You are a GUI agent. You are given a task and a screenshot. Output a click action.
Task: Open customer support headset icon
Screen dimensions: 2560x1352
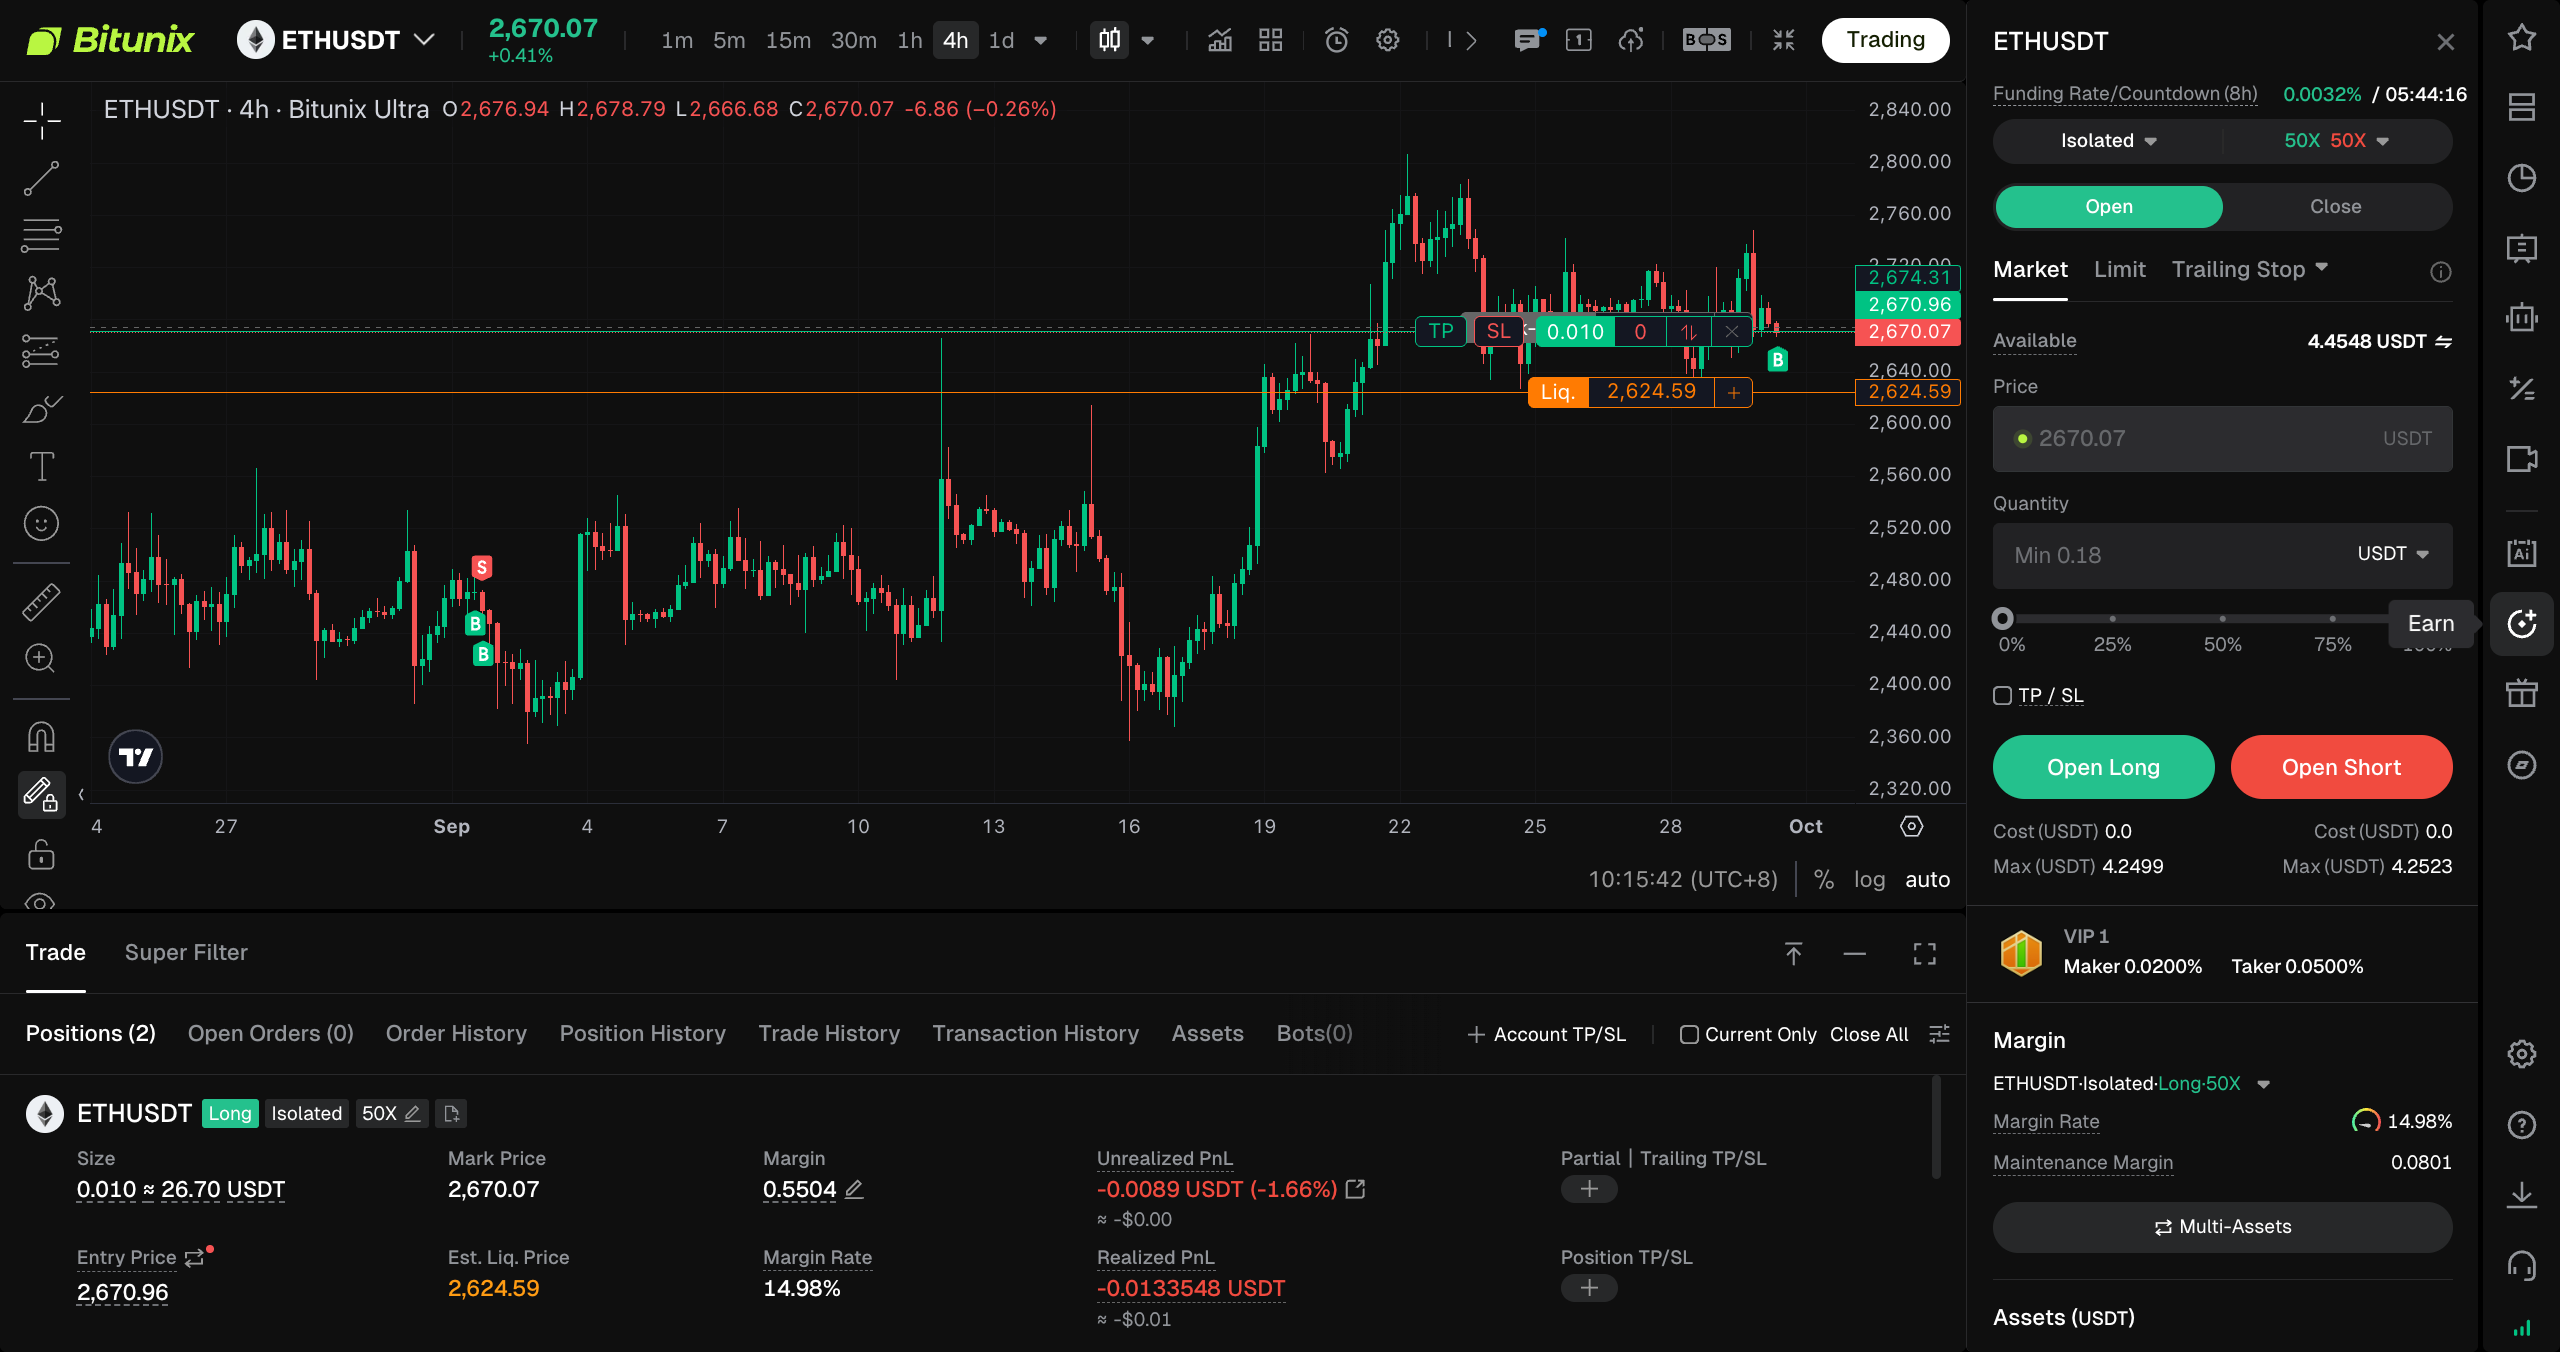[x=2521, y=1265]
